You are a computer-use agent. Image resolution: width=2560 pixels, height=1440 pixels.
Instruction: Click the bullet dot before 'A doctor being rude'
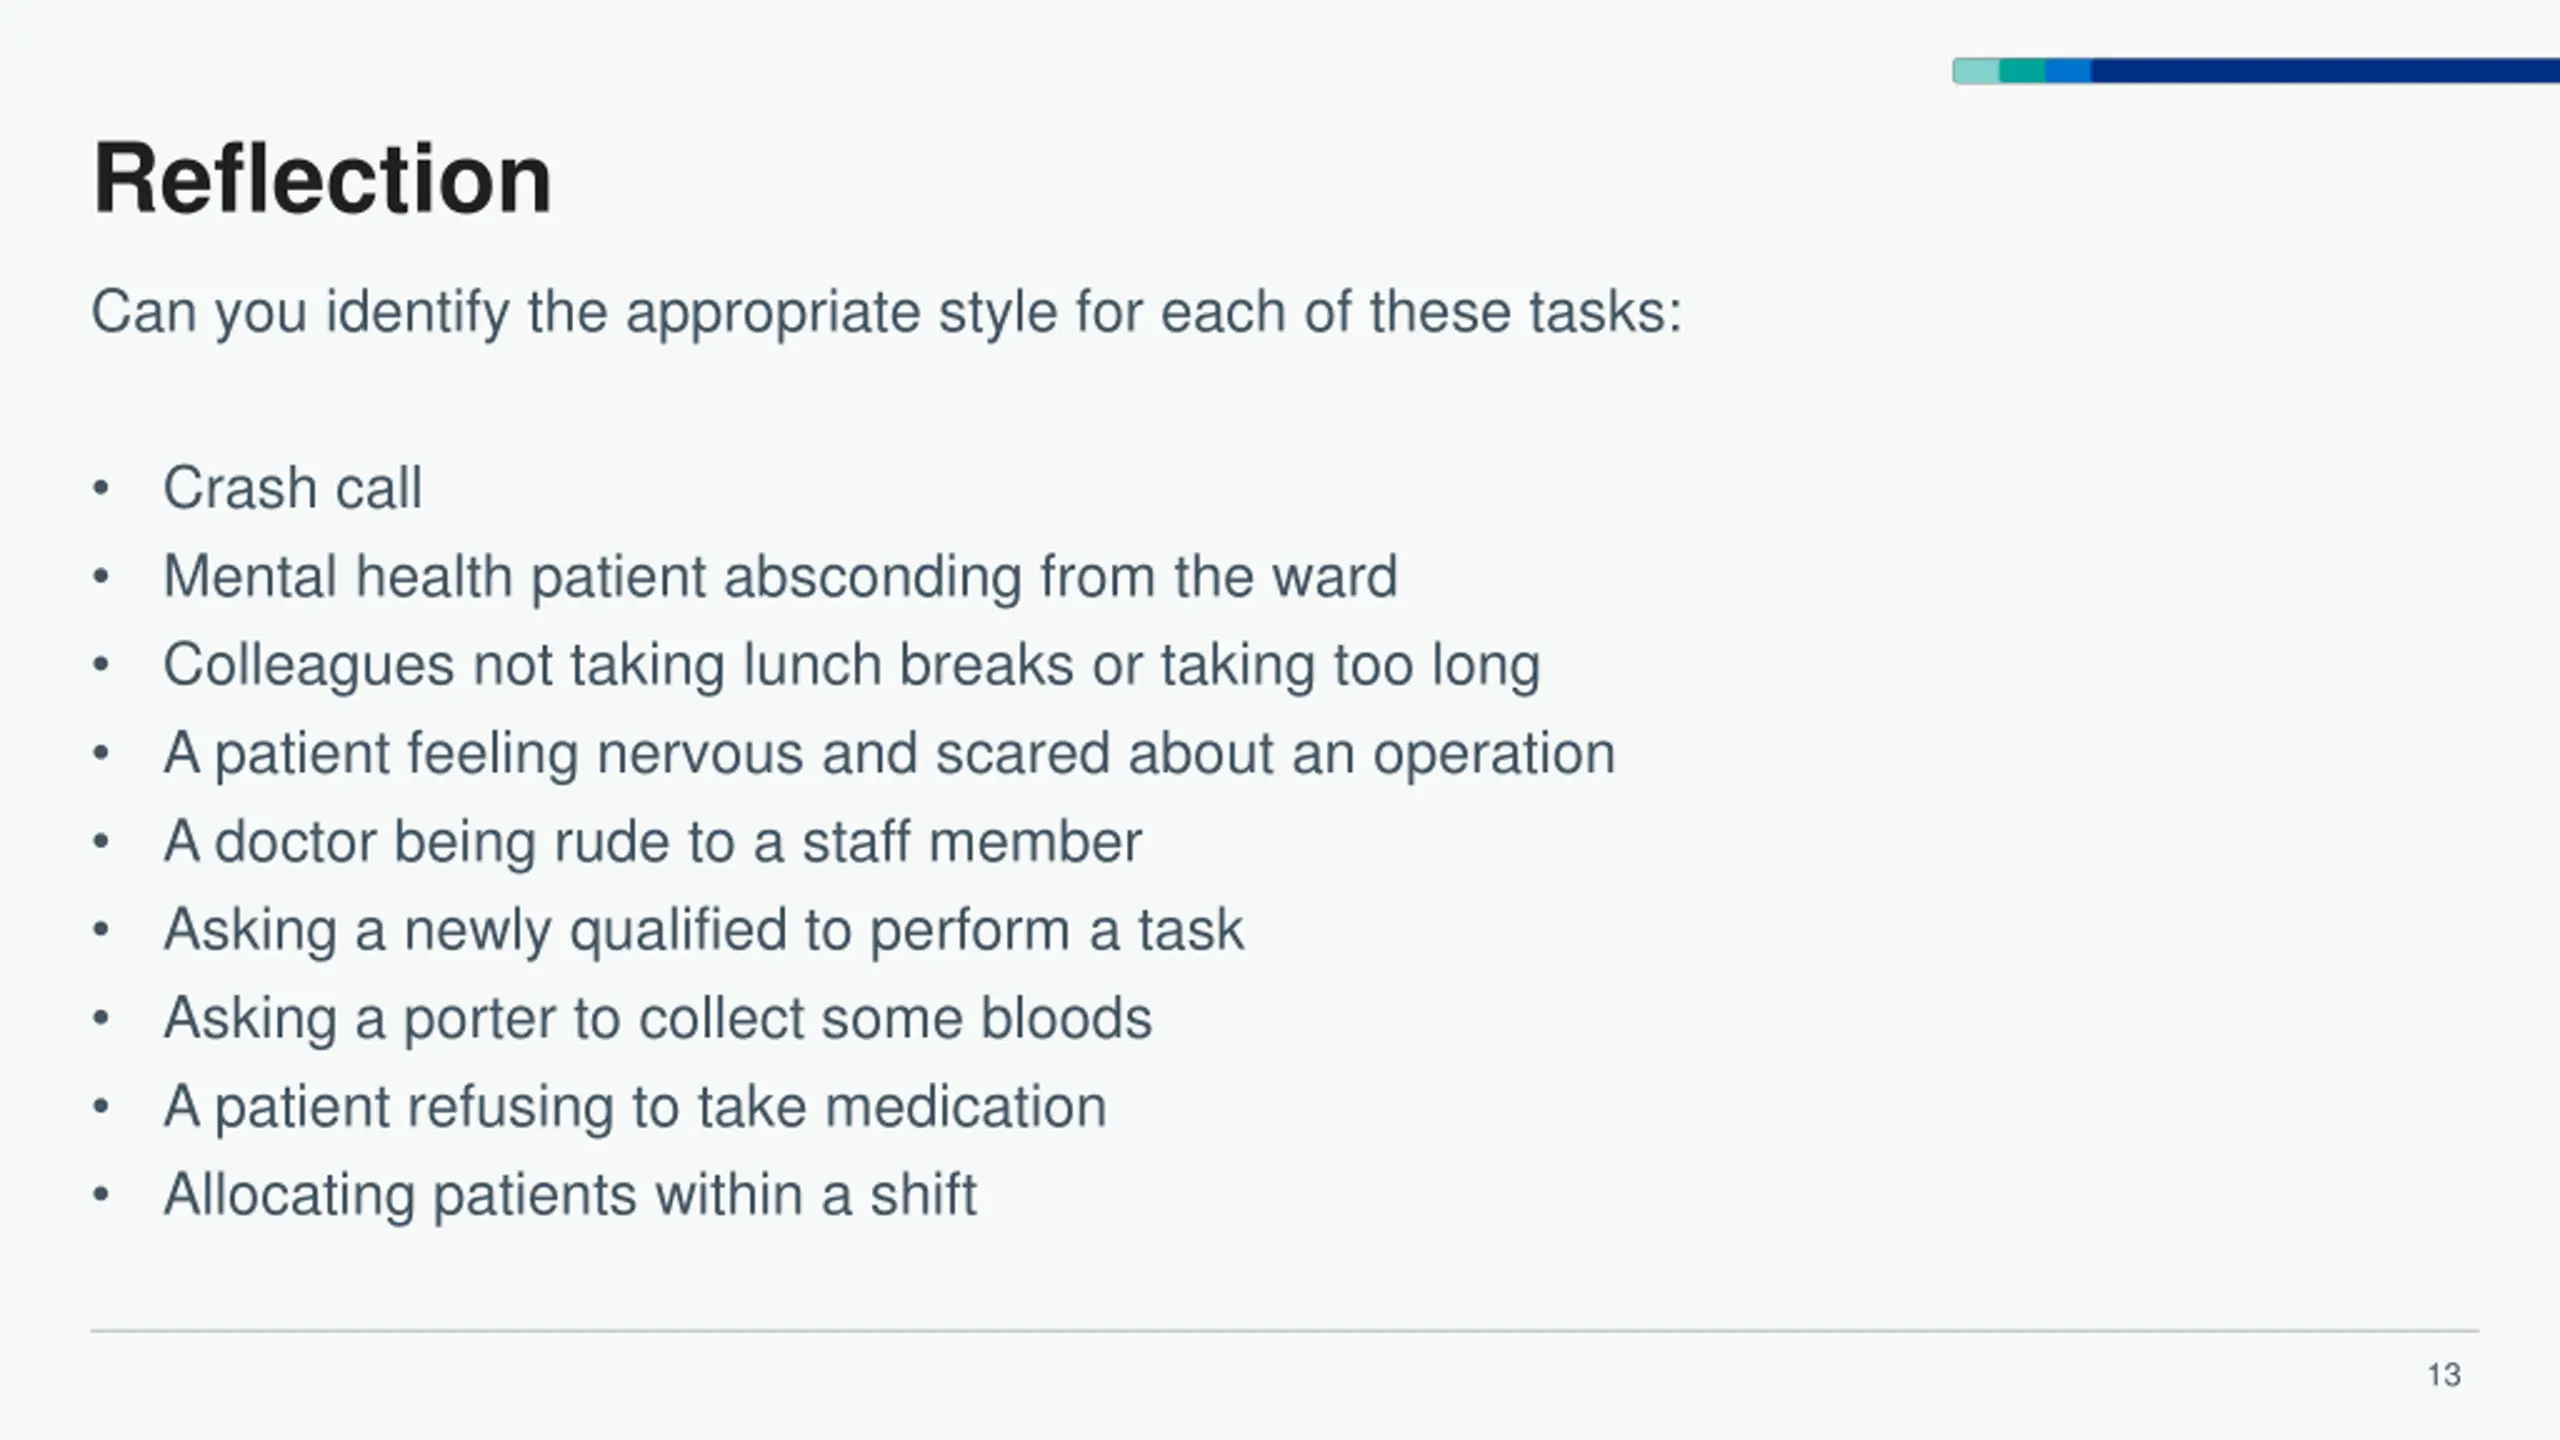[x=100, y=842]
